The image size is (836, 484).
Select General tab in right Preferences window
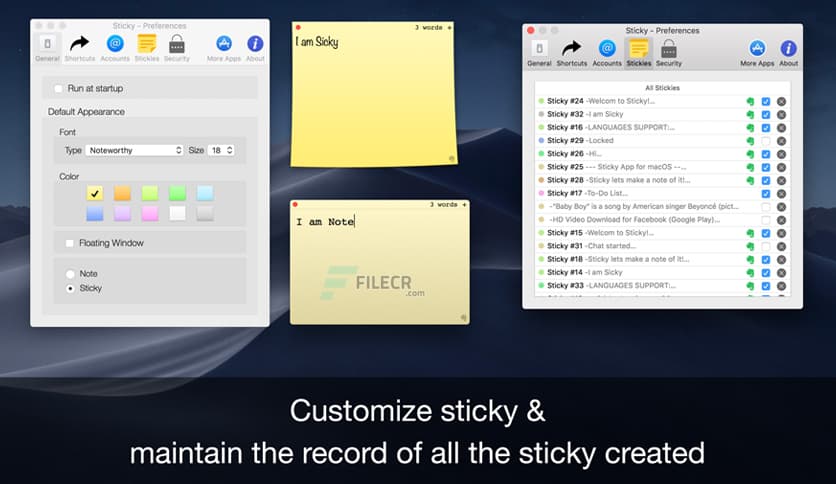click(539, 53)
